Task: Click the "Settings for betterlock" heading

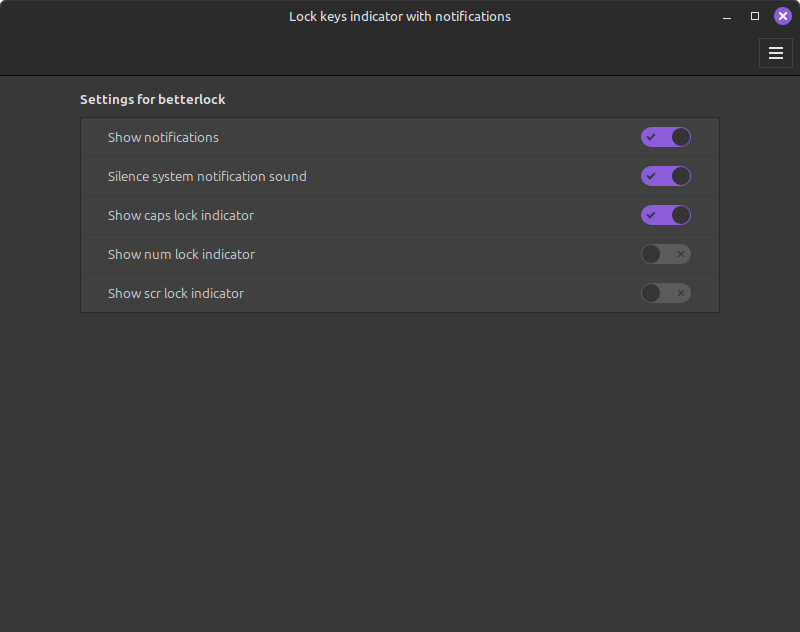Action: [152, 100]
